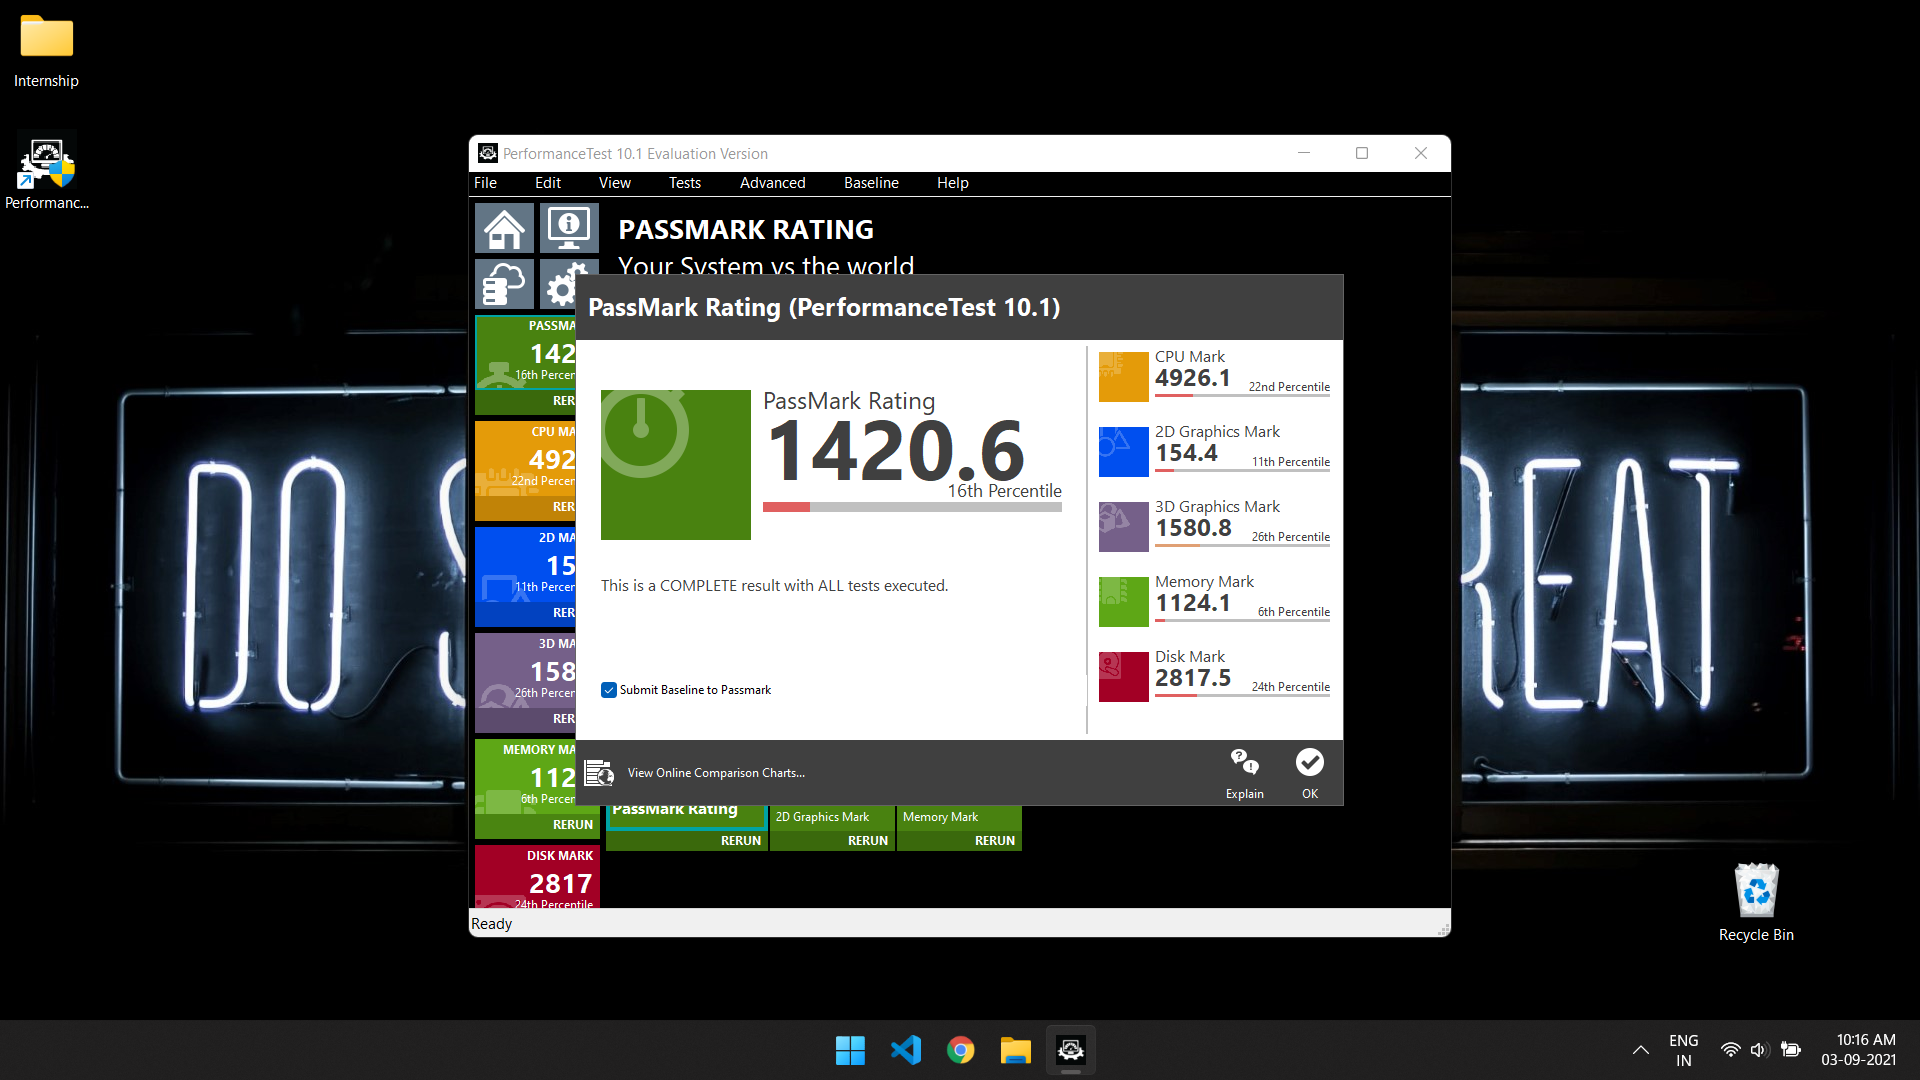The width and height of the screenshot is (1920, 1080).
Task: Click the orange CPU Mark icon
Action: click(1123, 377)
